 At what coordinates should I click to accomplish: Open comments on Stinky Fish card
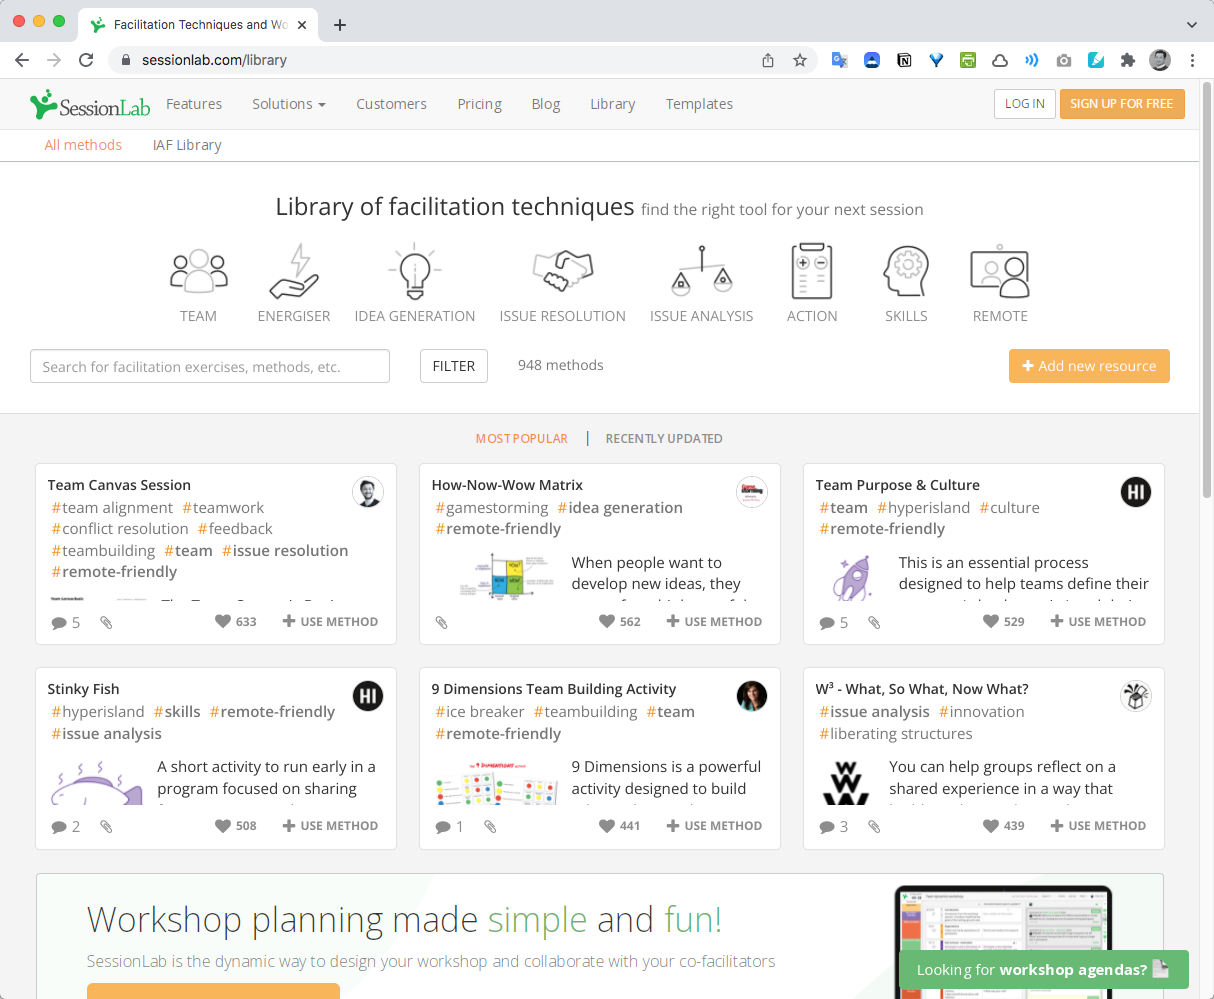(66, 826)
